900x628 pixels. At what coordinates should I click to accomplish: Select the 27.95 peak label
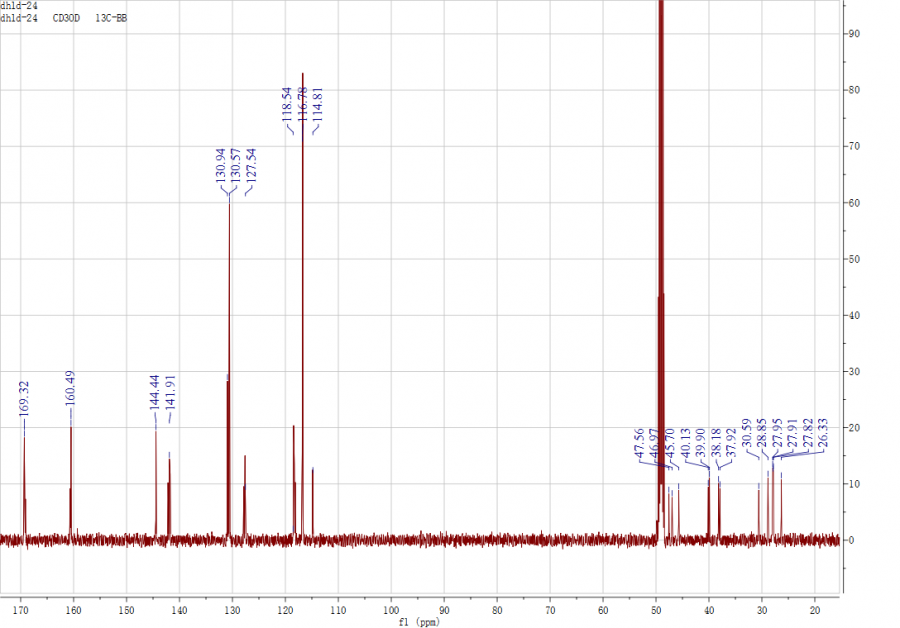click(777, 433)
